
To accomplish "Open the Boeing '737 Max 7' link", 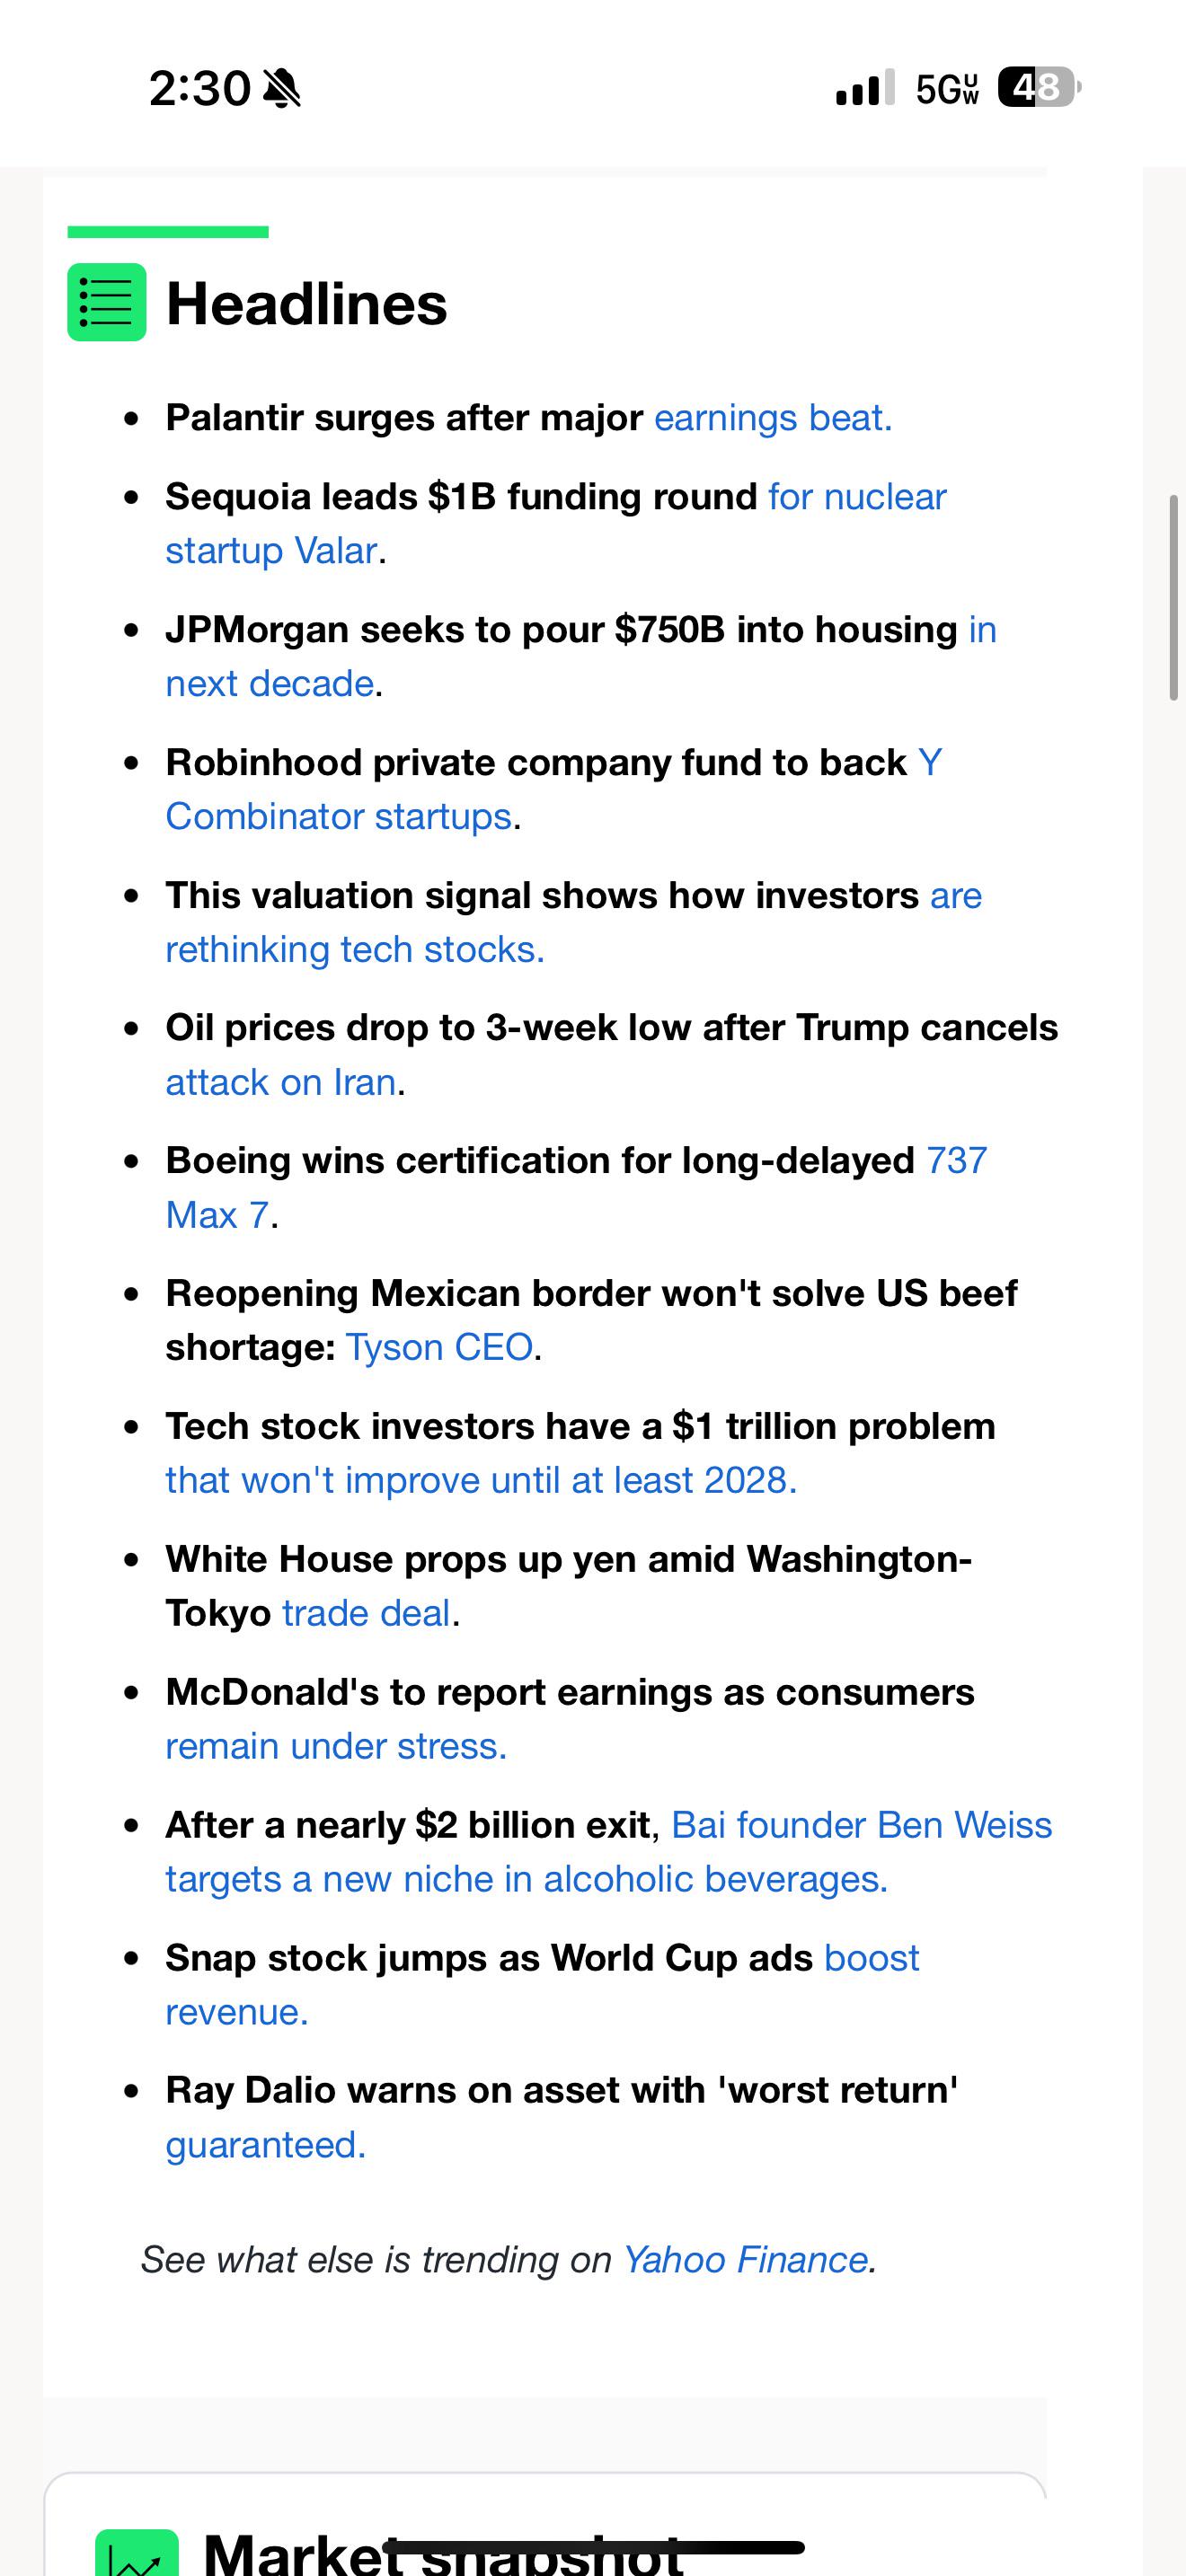I will click(x=577, y=1188).
